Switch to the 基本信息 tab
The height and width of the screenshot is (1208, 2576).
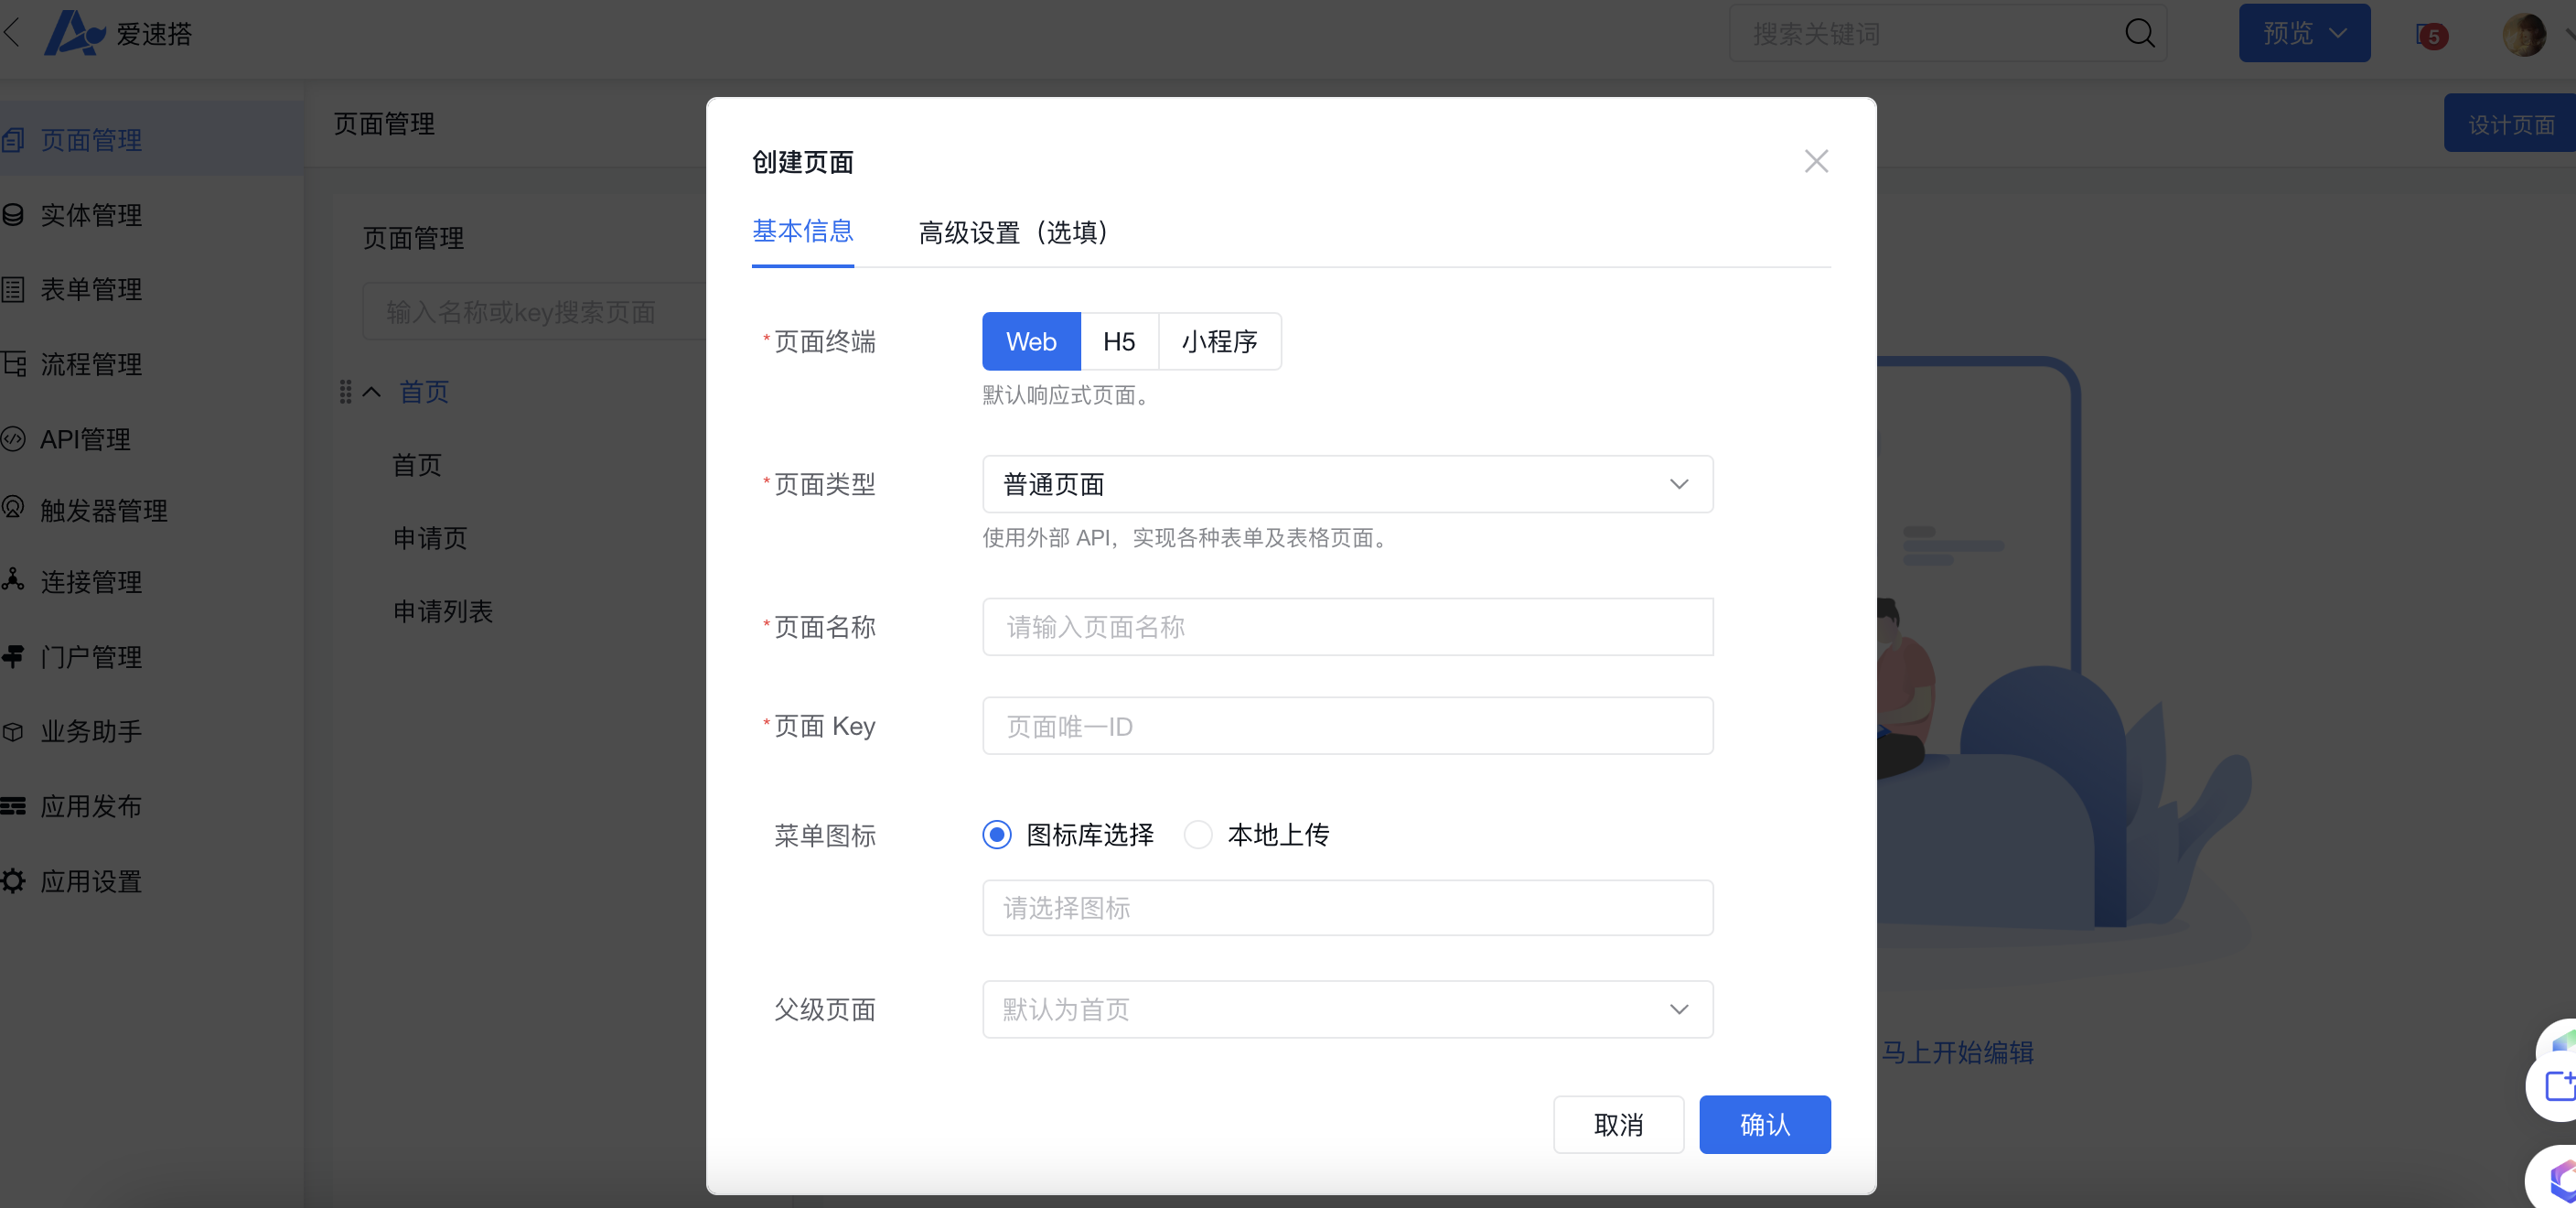point(802,232)
